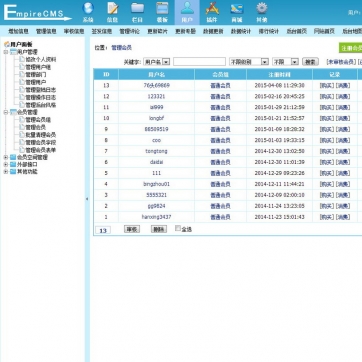362x362 pixels.
Task: Open username tongtong in the member table
Action: [x=156, y=151]
